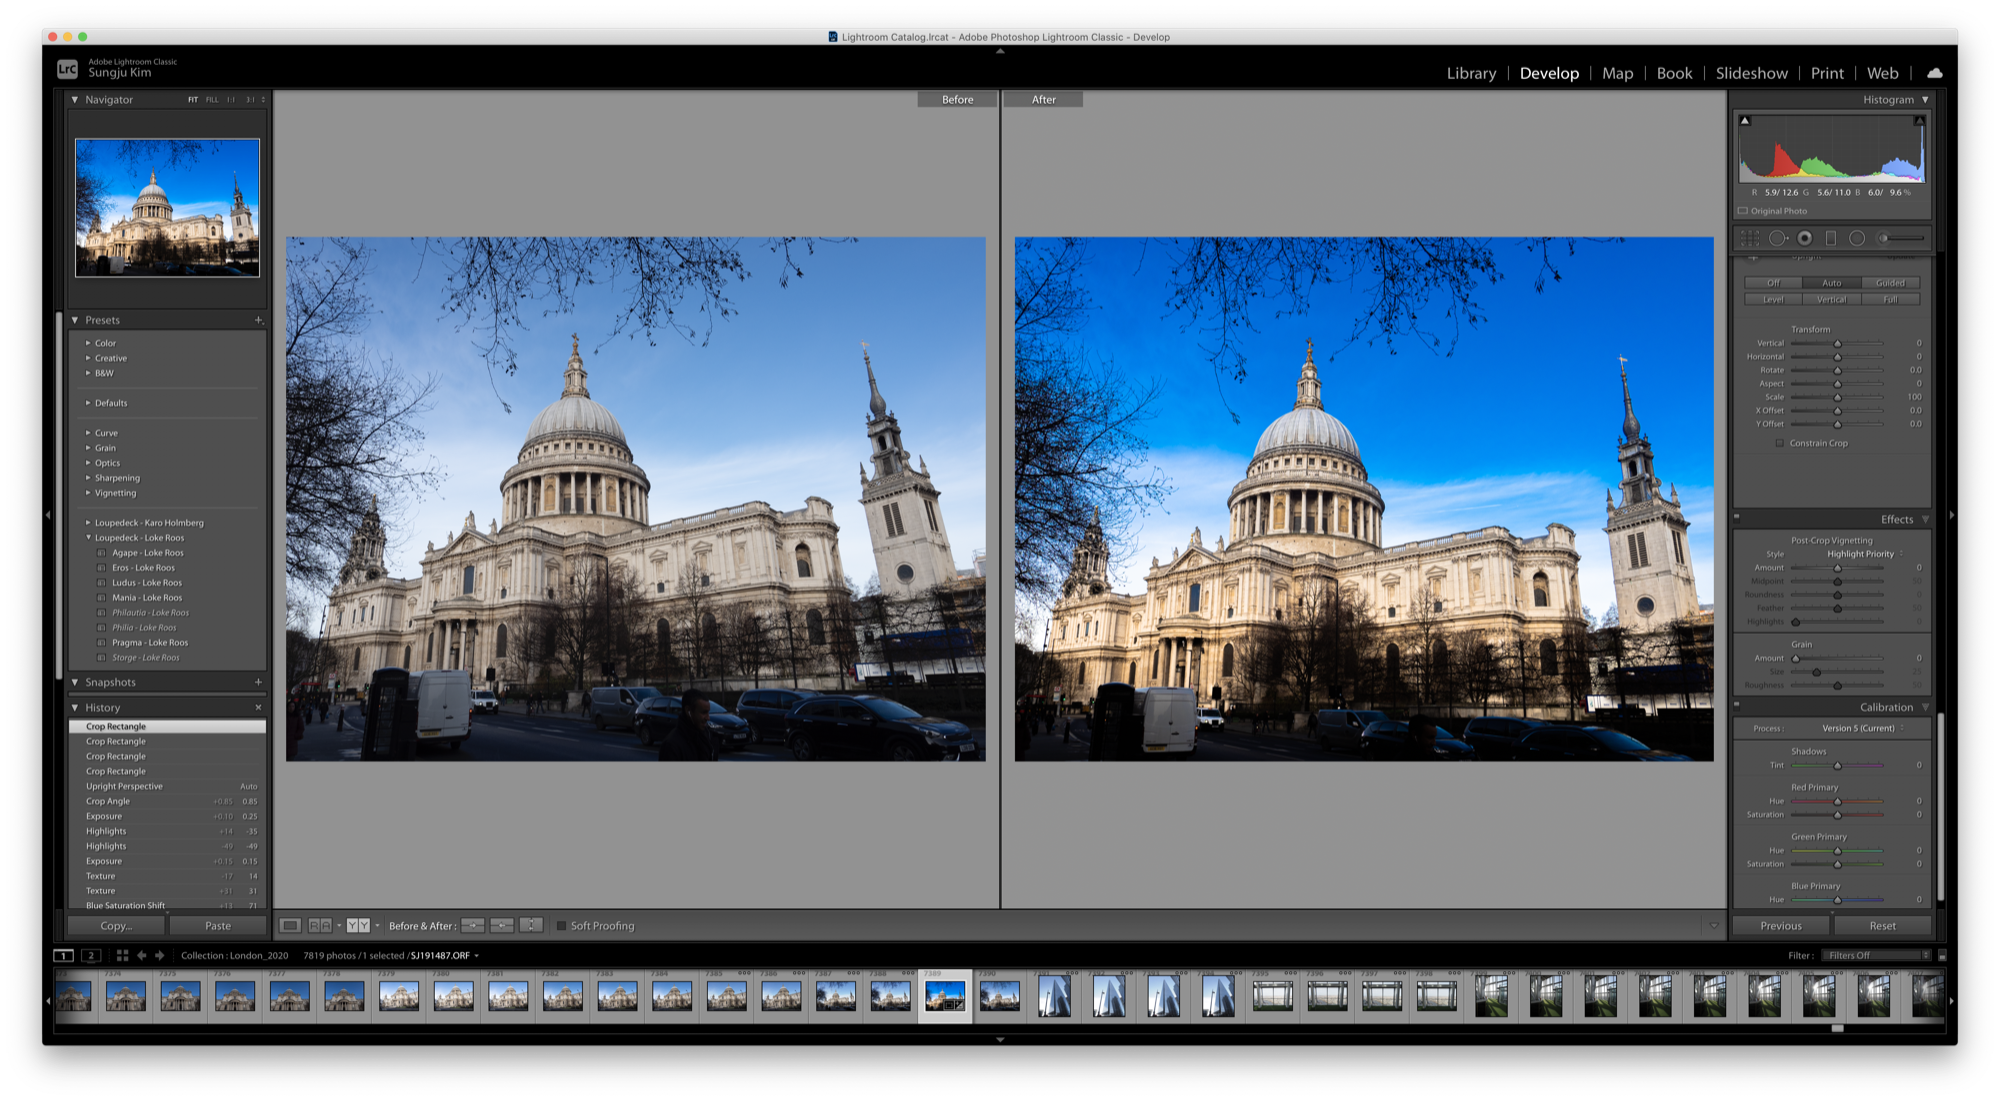Choose the Graduated Filter tool
Viewport: 2000px width, 1101px height.
click(x=1831, y=238)
